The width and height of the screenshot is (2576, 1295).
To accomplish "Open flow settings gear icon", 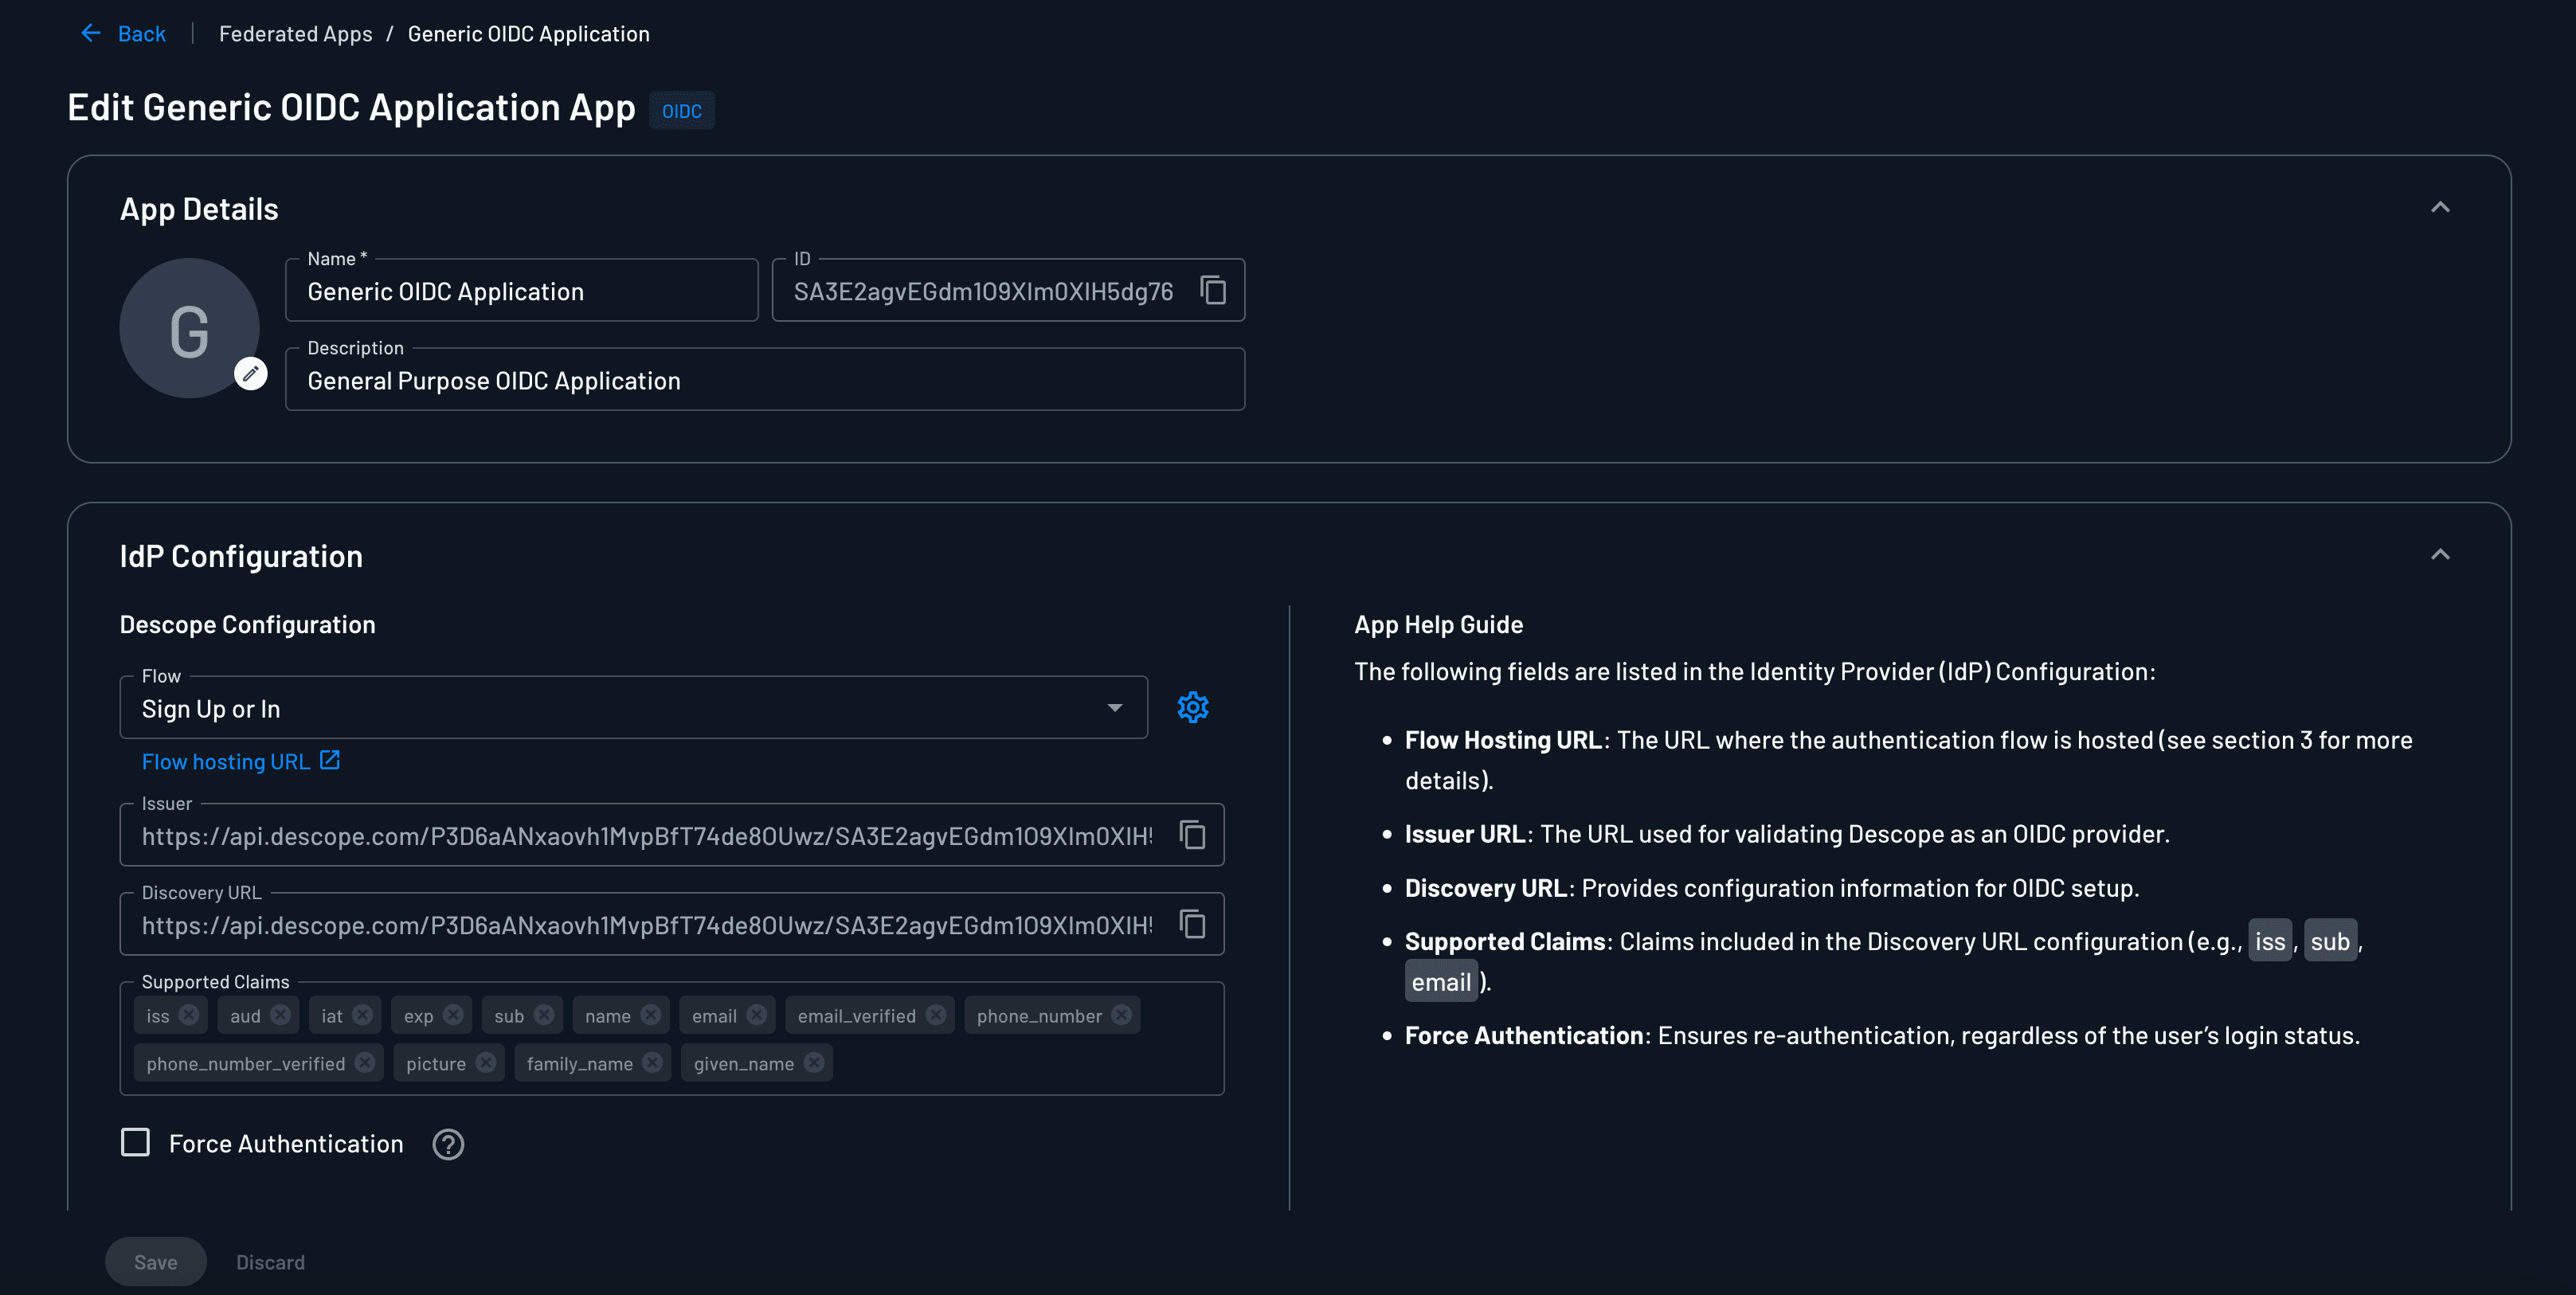I will 1193,708.
